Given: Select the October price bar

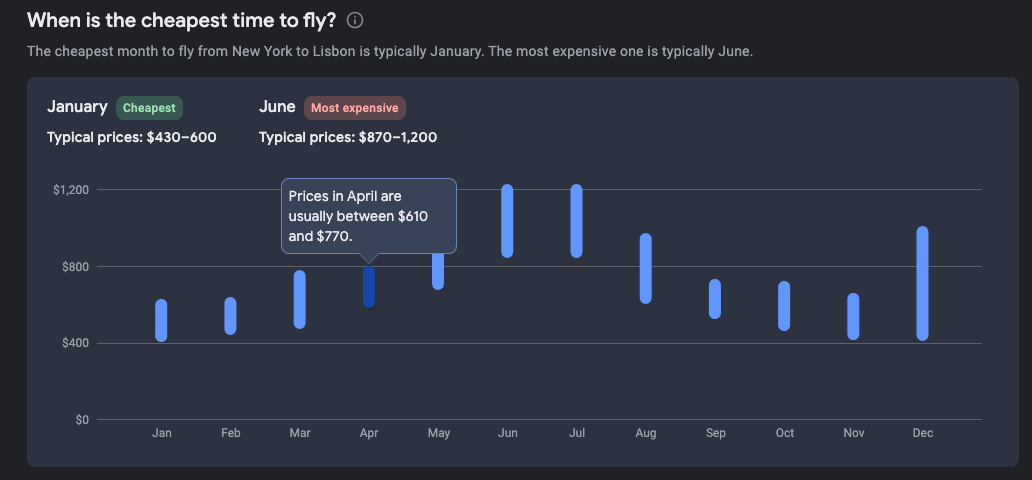Looking at the screenshot, I should 784,306.
